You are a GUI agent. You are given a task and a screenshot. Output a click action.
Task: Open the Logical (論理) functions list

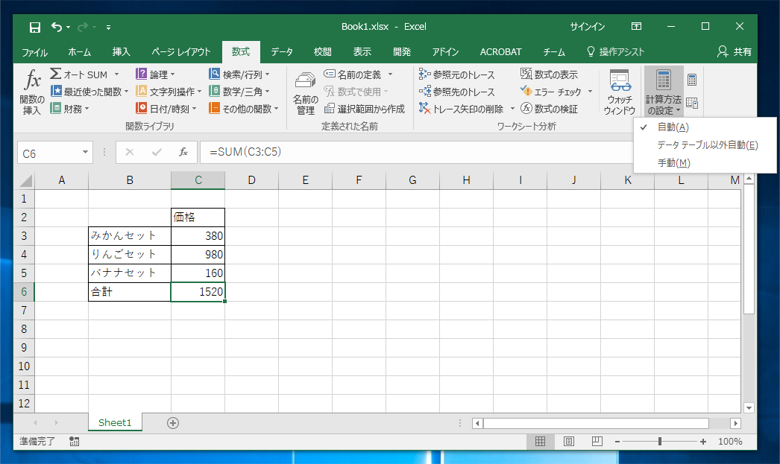[x=155, y=75]
